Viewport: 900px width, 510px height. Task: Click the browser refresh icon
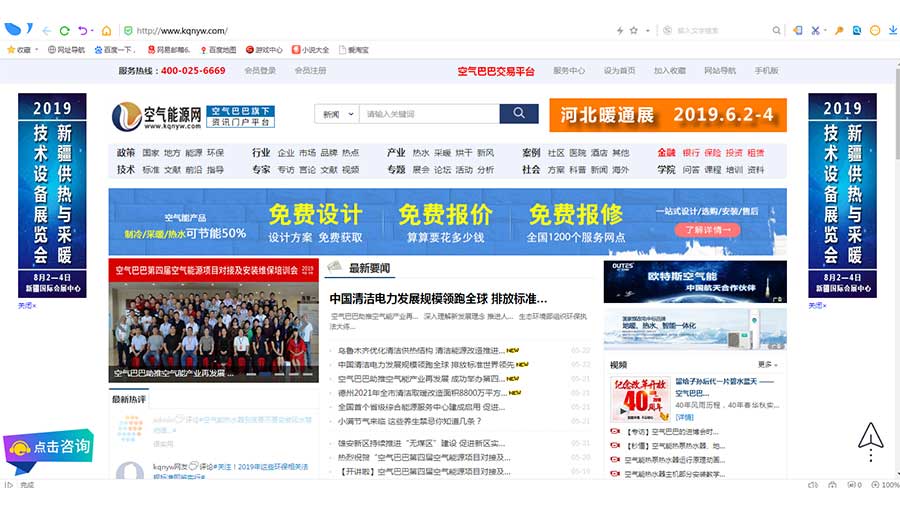[65, 31]
